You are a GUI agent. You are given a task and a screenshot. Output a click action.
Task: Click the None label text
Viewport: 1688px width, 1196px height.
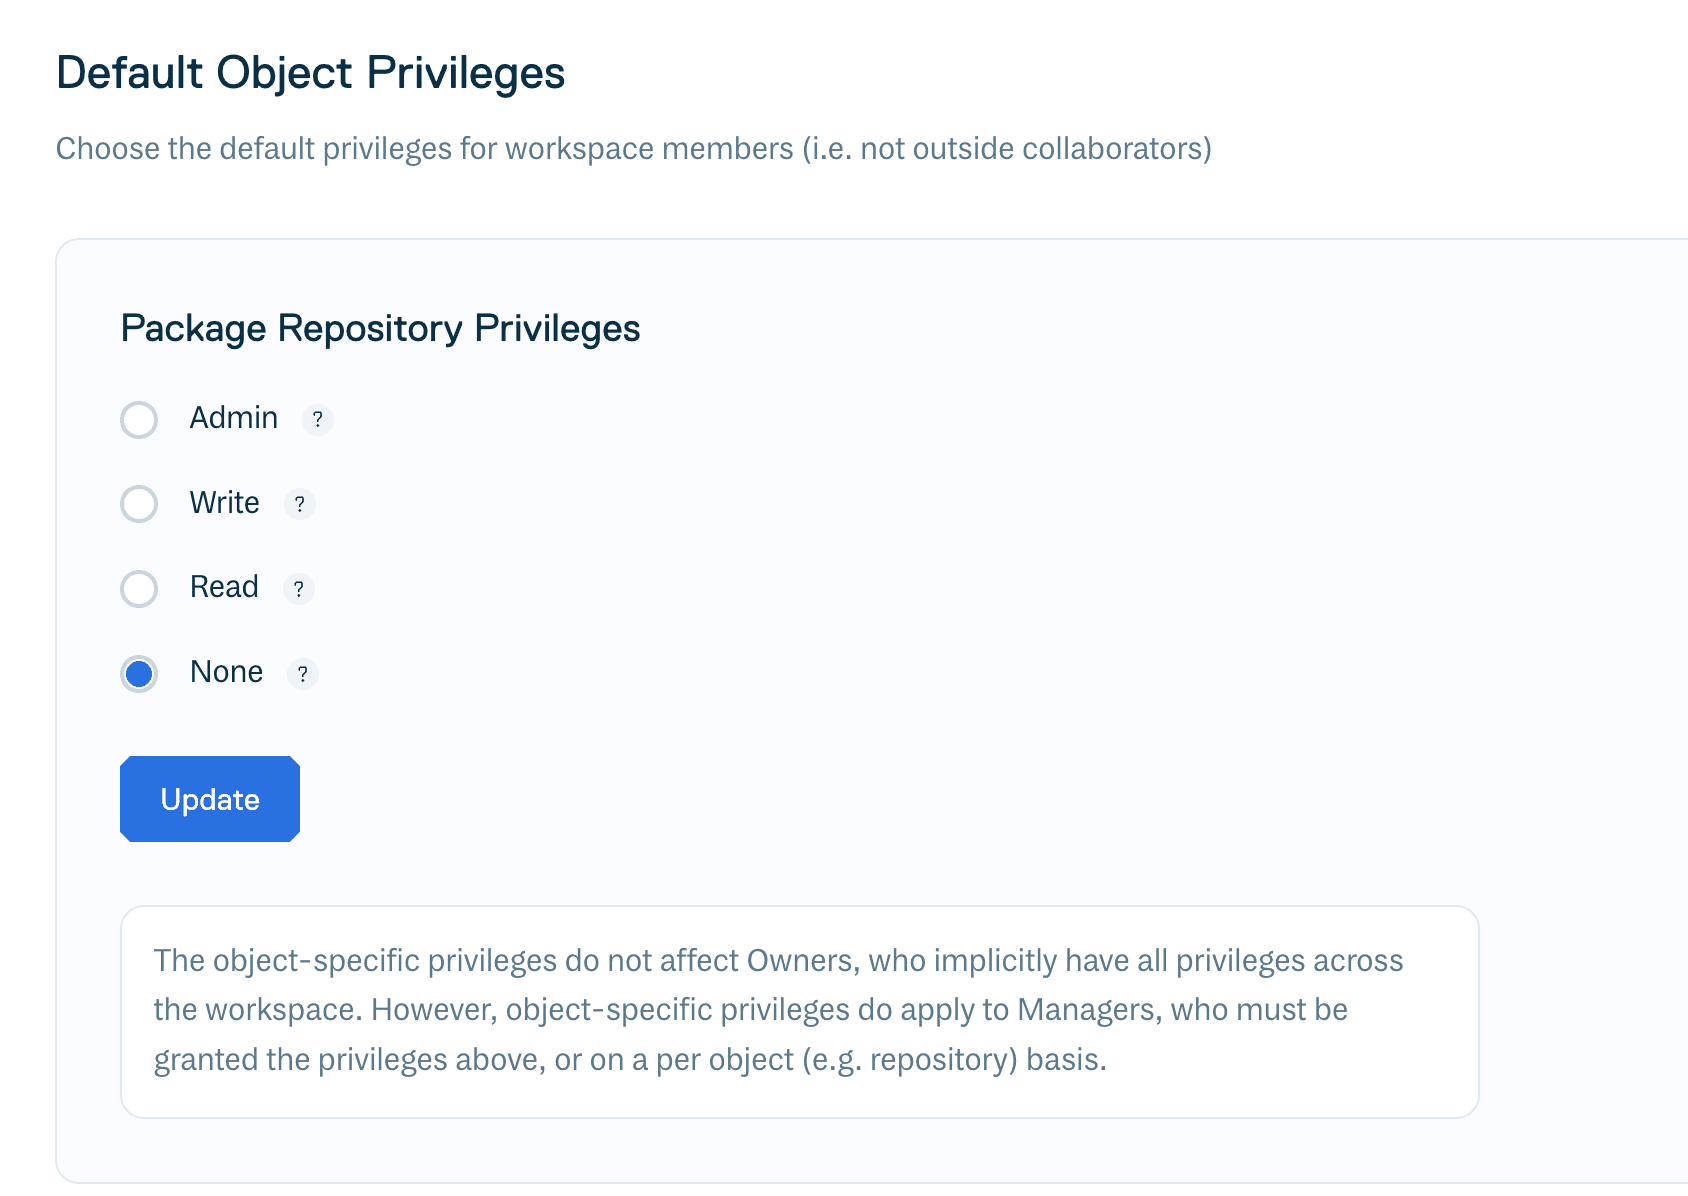click(x=226, y=672)
